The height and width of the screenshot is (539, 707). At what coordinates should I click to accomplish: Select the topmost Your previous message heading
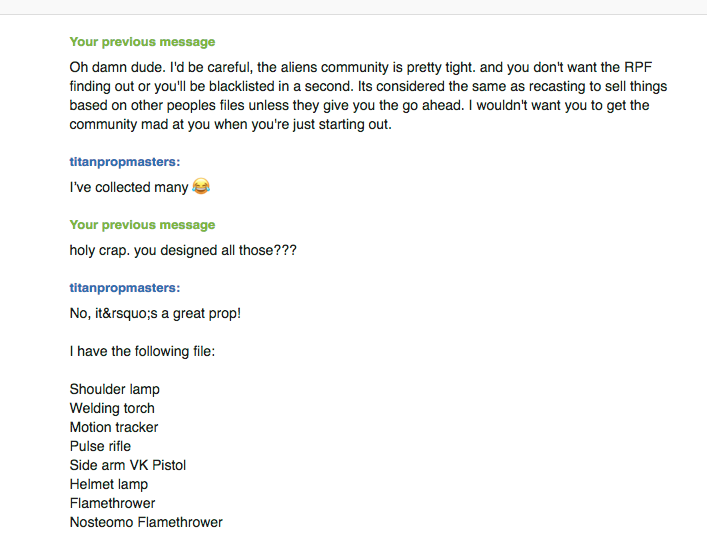[142, 42]
